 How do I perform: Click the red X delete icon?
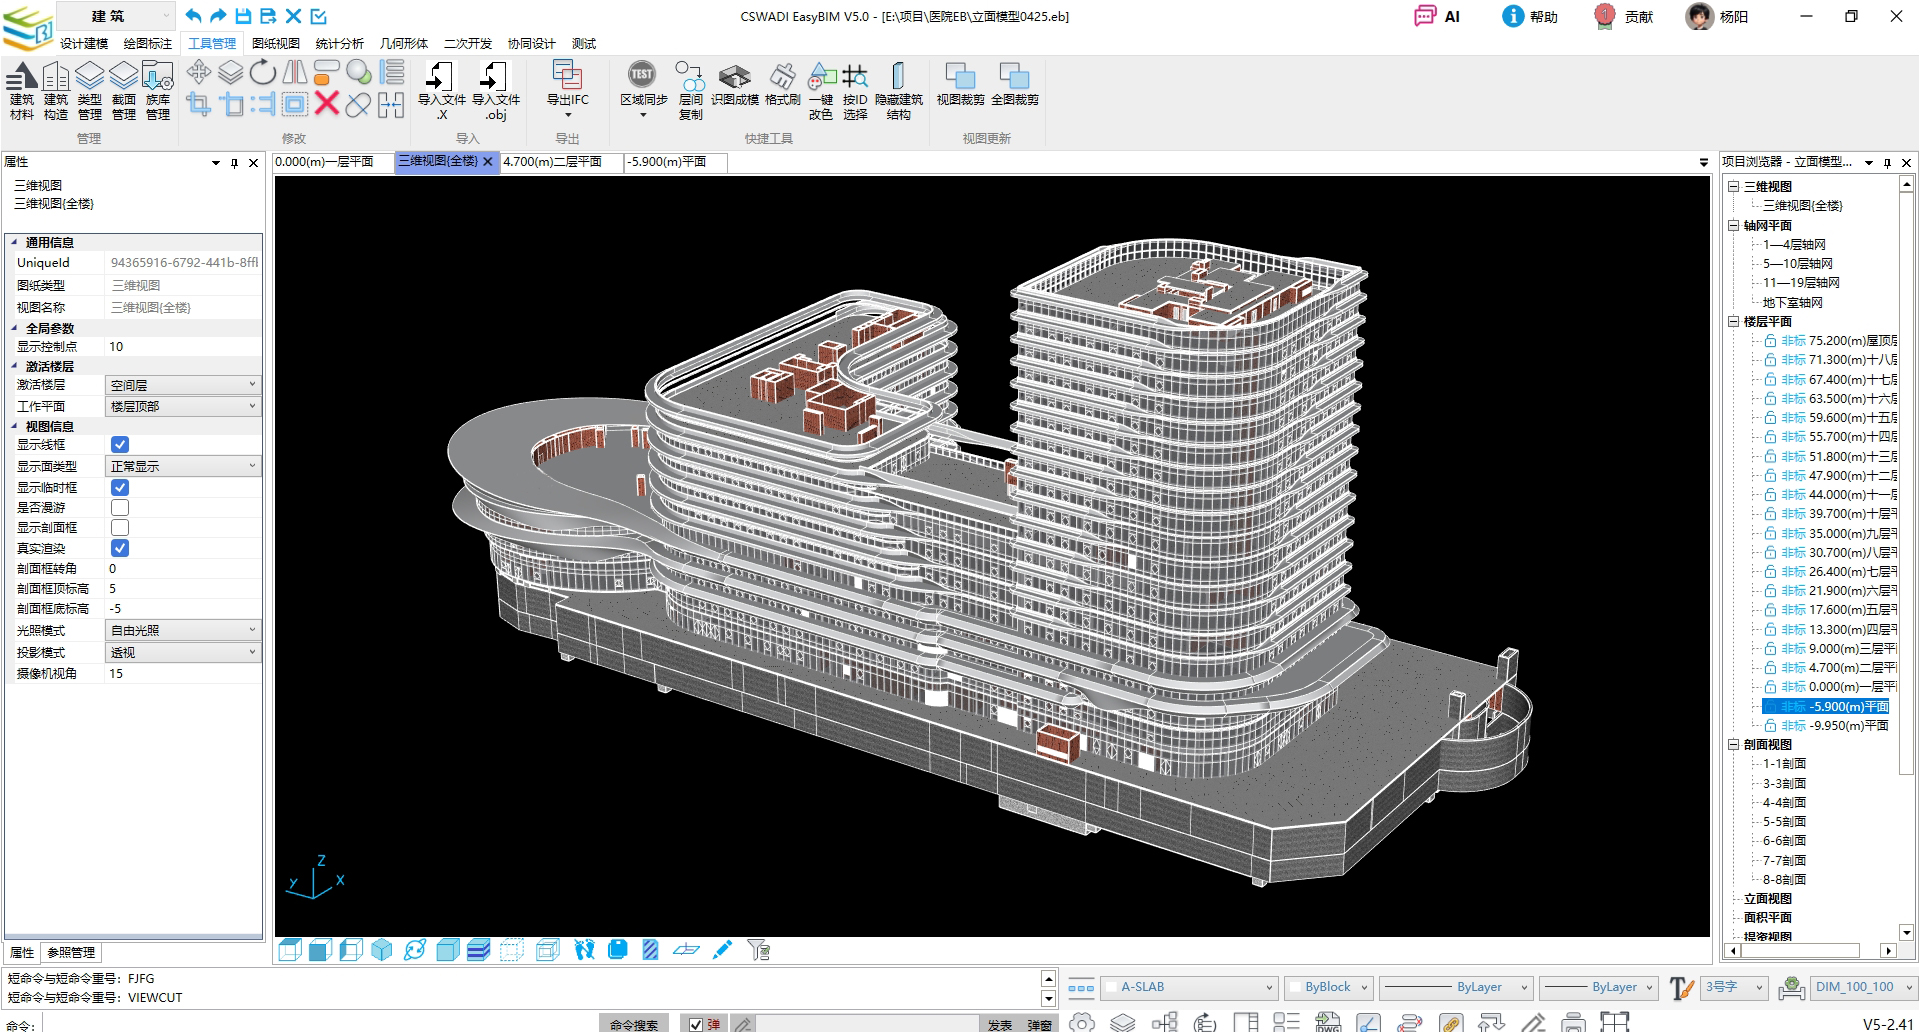(326, 104)
